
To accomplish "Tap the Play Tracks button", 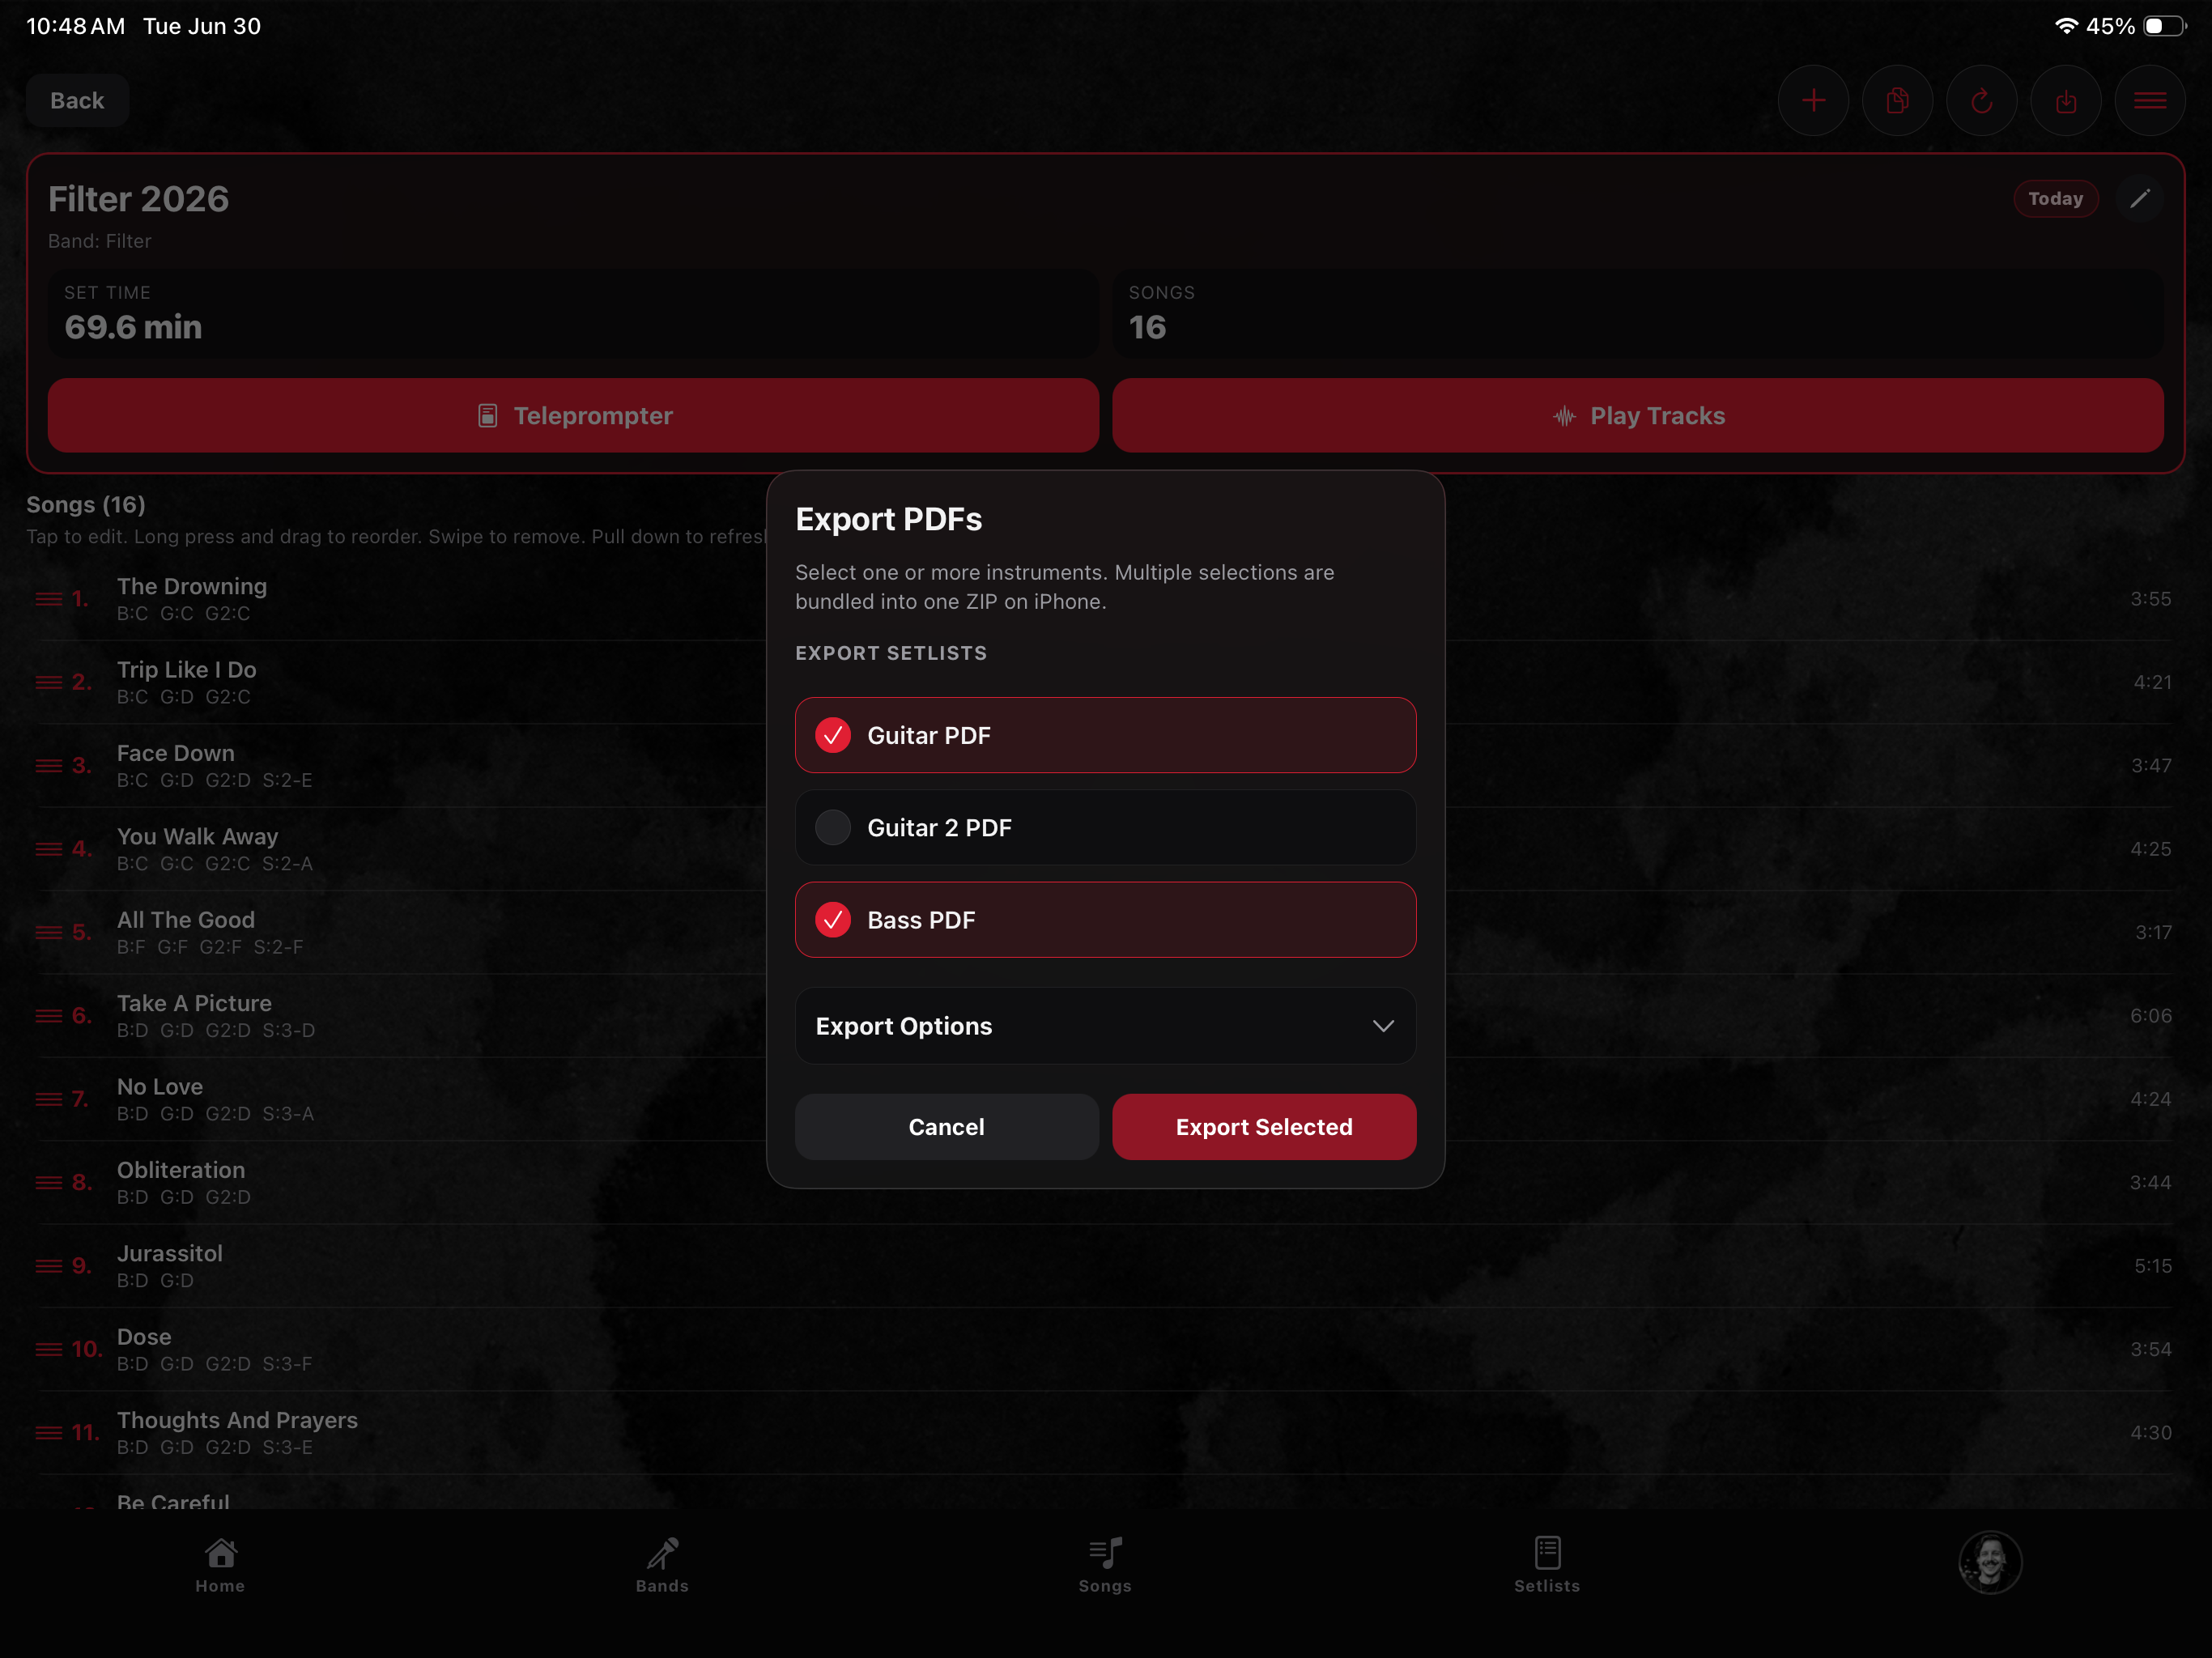I will click(x=1638, y=415).
